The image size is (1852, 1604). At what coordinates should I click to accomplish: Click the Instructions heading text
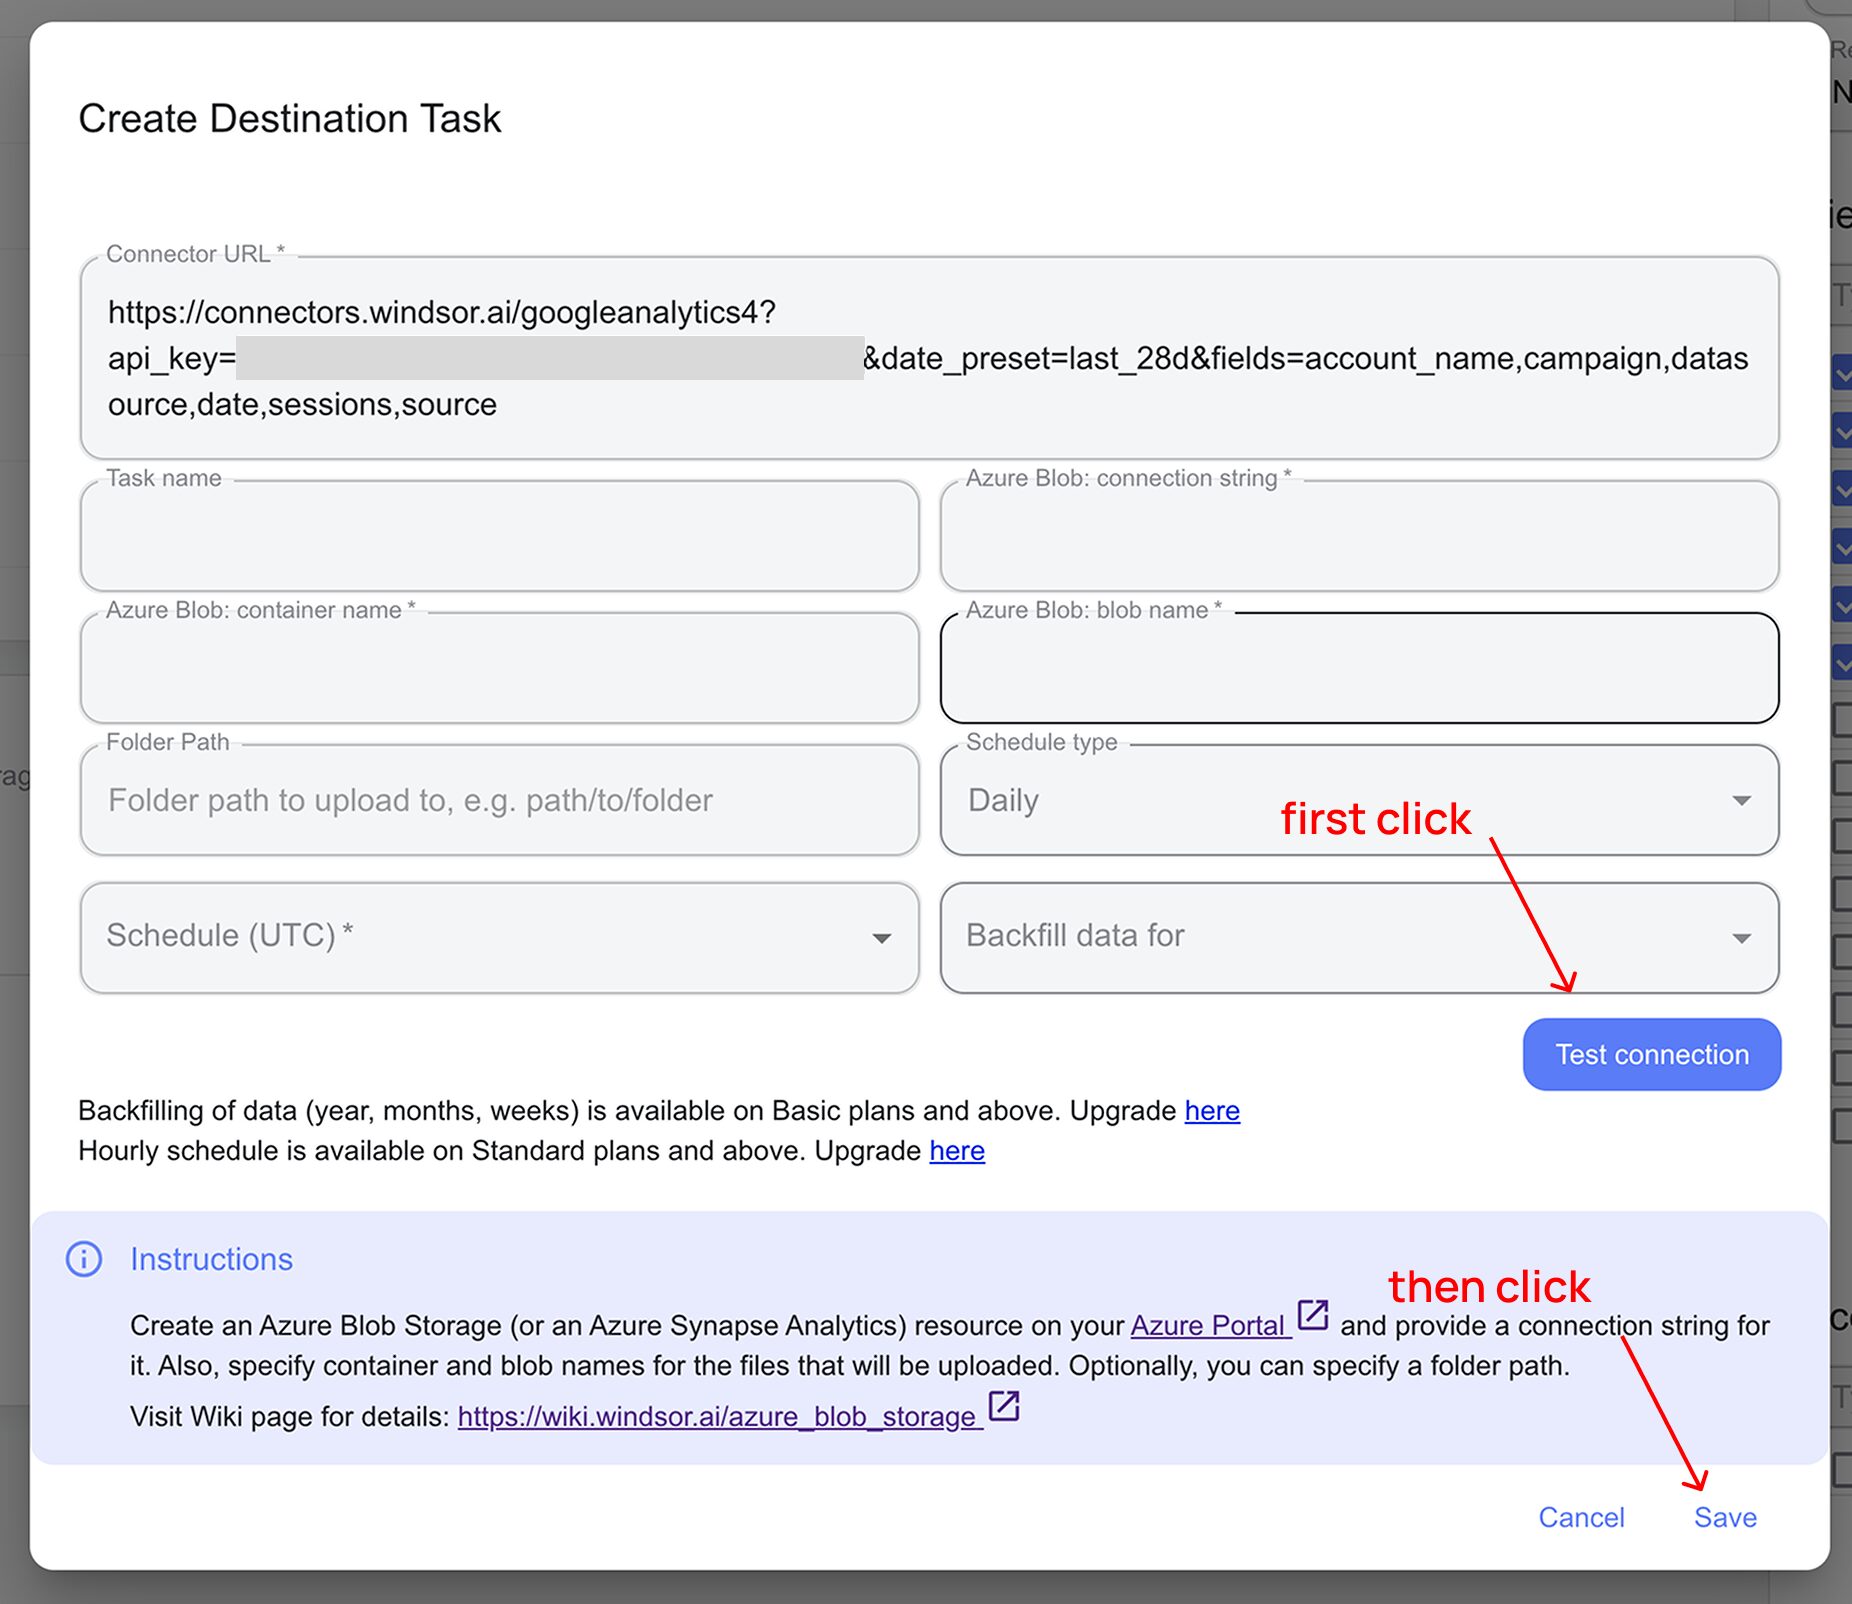pos(211,1259)
